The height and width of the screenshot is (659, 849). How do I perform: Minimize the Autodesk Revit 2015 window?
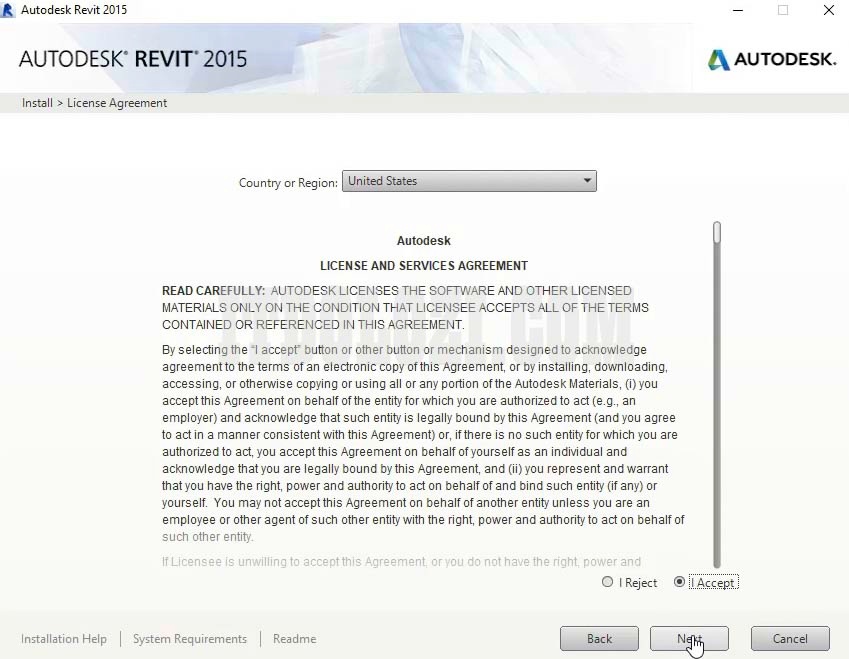tap(738, 10)
